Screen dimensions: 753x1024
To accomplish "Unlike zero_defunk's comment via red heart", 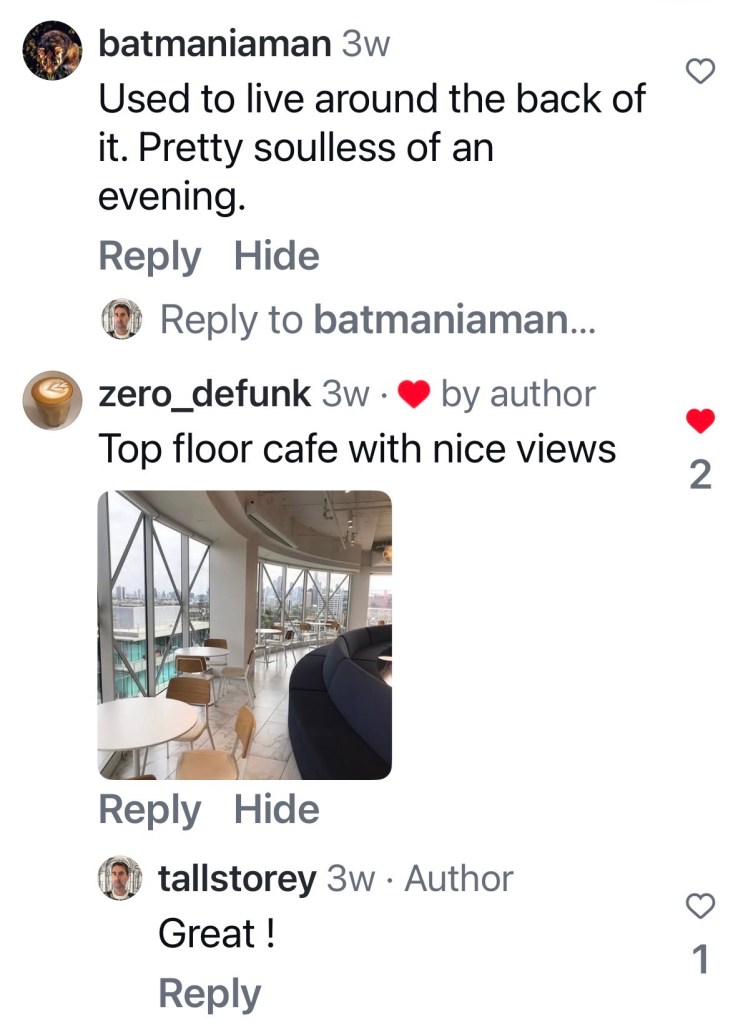I will [x=700, y=421].
